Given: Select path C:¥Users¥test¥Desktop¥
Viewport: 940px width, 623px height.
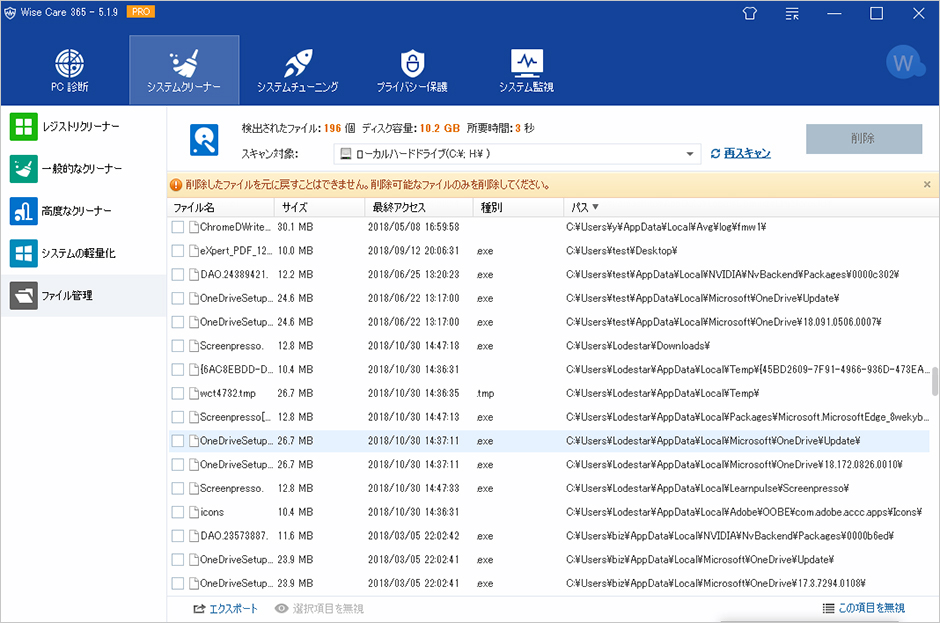Looking at the screenshot, I should click(622, 251).
